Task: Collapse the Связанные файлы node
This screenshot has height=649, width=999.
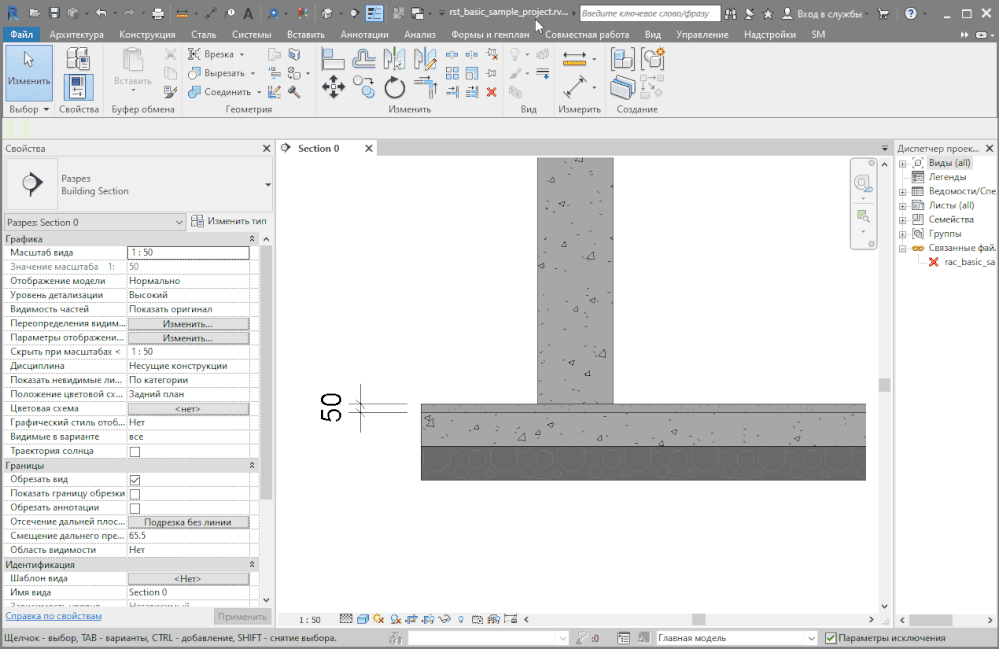Action: tap(903, 248)
